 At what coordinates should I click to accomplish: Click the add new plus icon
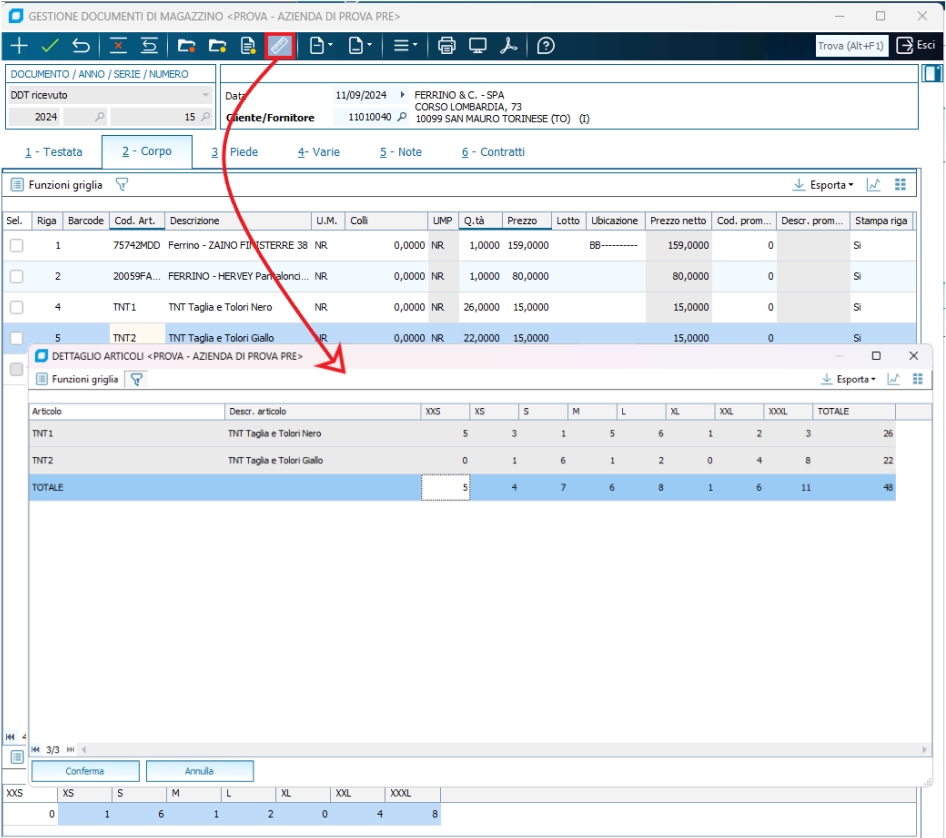click(x=18, y=46)
